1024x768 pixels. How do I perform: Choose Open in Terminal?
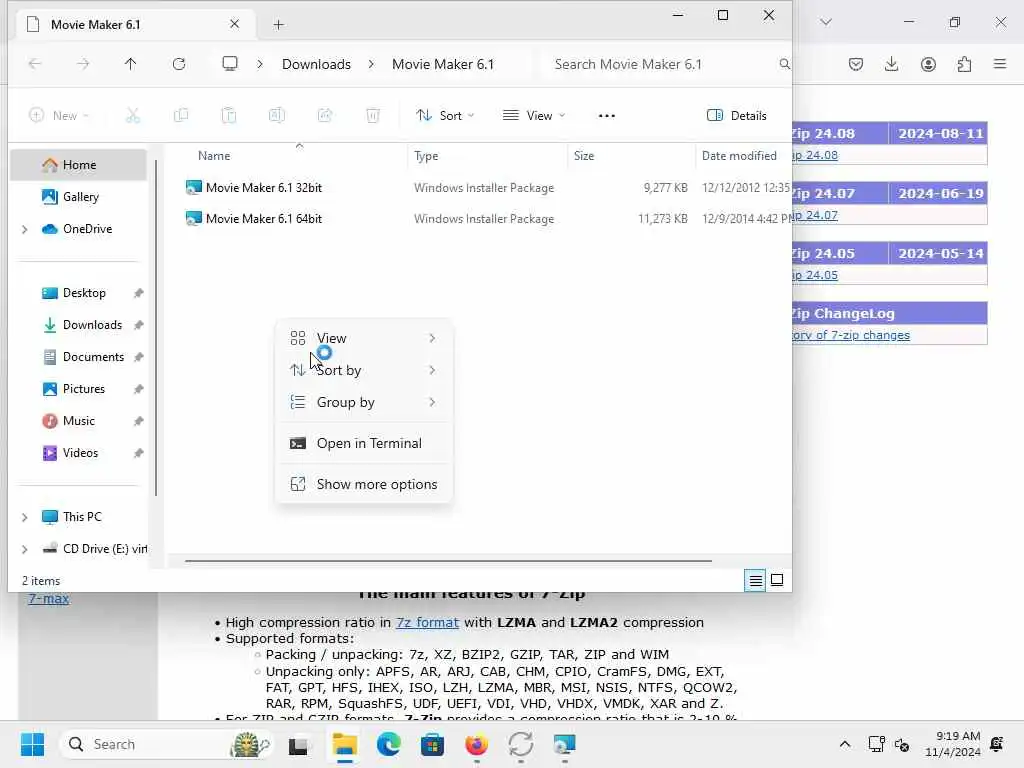pos(364,443)
